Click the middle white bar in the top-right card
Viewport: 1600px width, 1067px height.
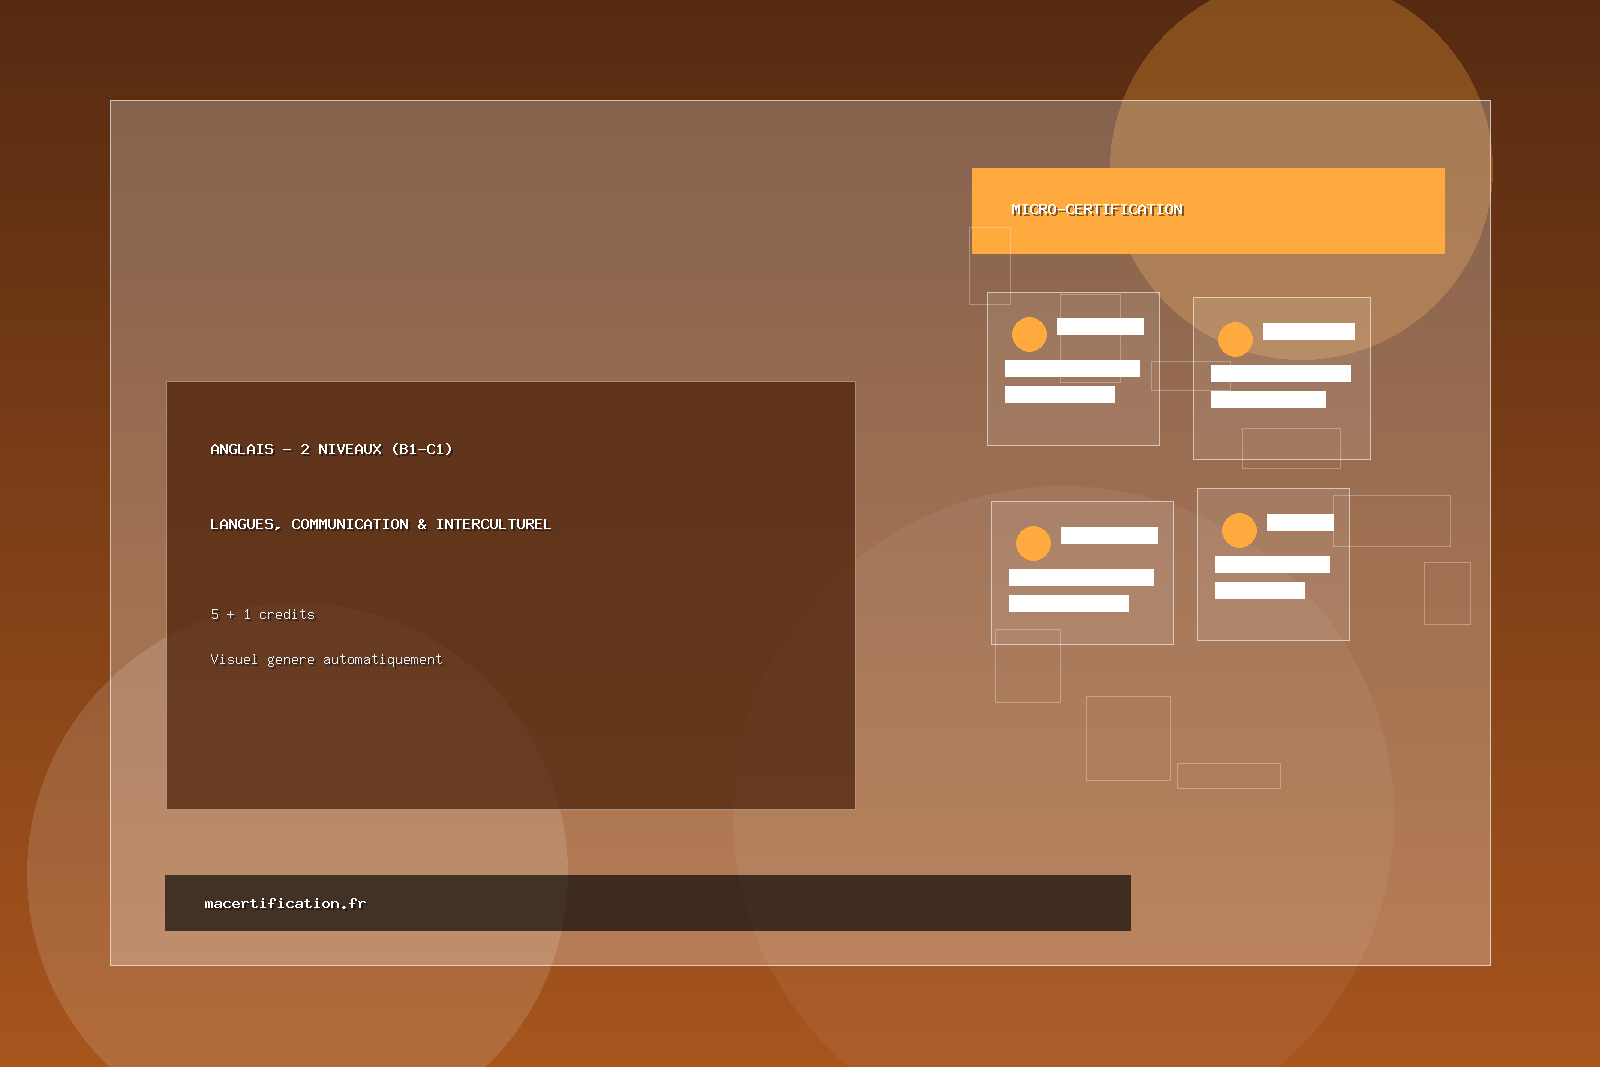(x=1280, y=373)
